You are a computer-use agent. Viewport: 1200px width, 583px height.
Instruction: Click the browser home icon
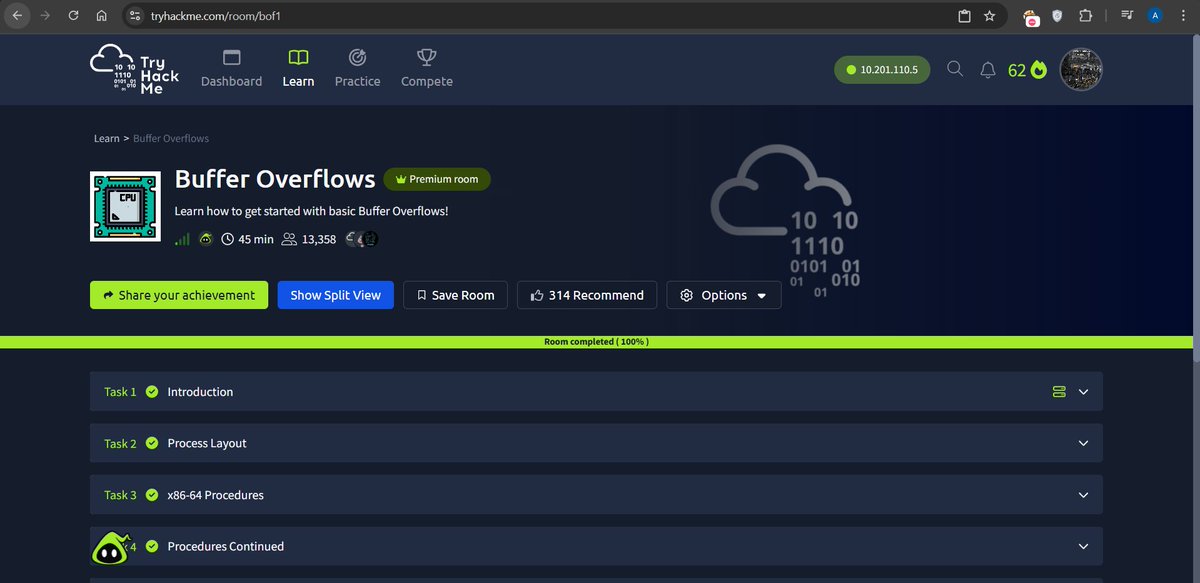pyautogui.click(x=101, y=16)
